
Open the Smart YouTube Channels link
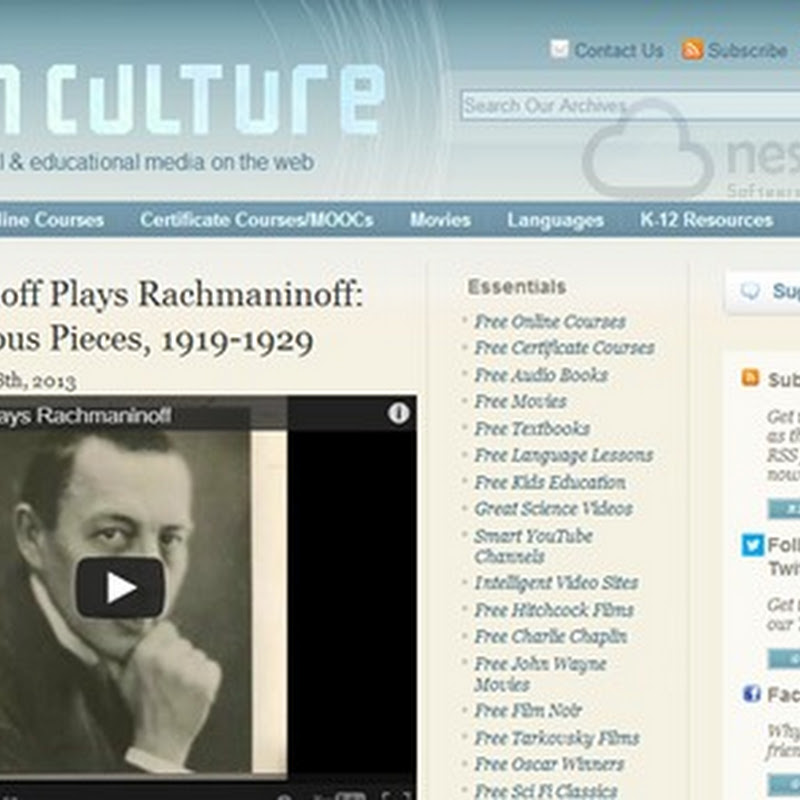point(533,546)
